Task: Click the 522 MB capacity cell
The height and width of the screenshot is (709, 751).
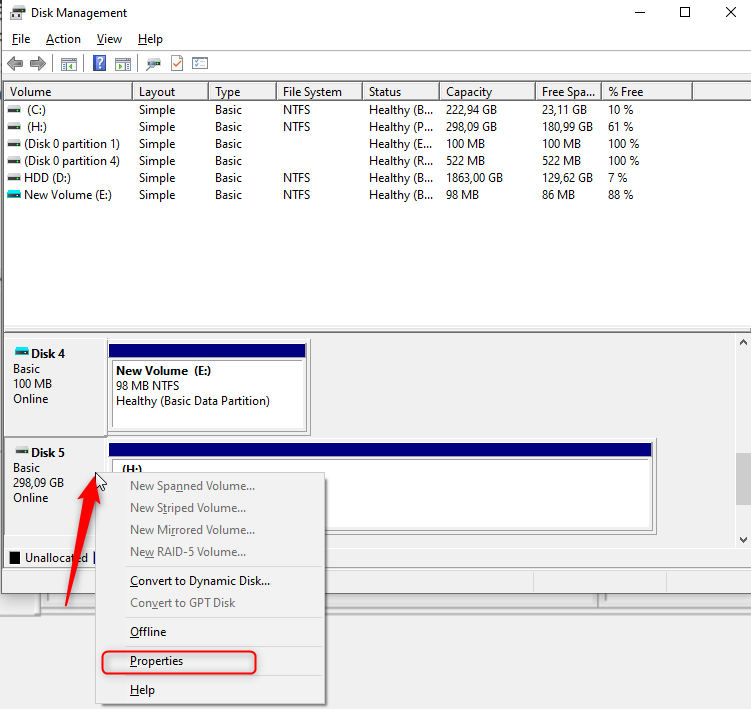Action: click(x=465, y=161)
